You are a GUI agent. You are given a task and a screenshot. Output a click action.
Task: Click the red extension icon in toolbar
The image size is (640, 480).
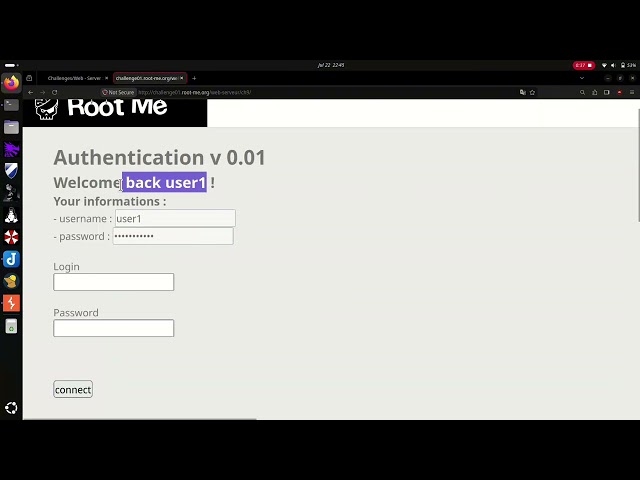(620, 92)
